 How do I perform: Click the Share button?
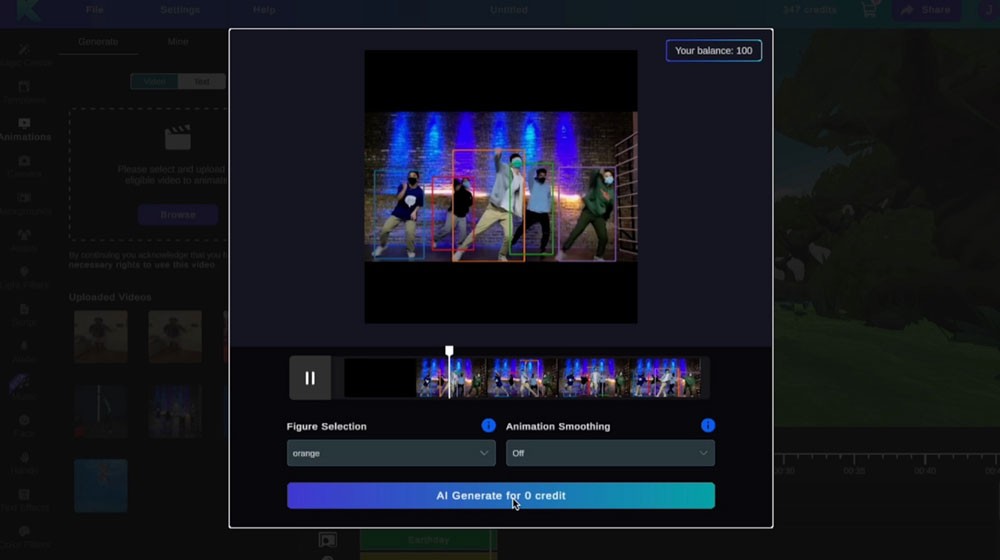pos(926,10)
